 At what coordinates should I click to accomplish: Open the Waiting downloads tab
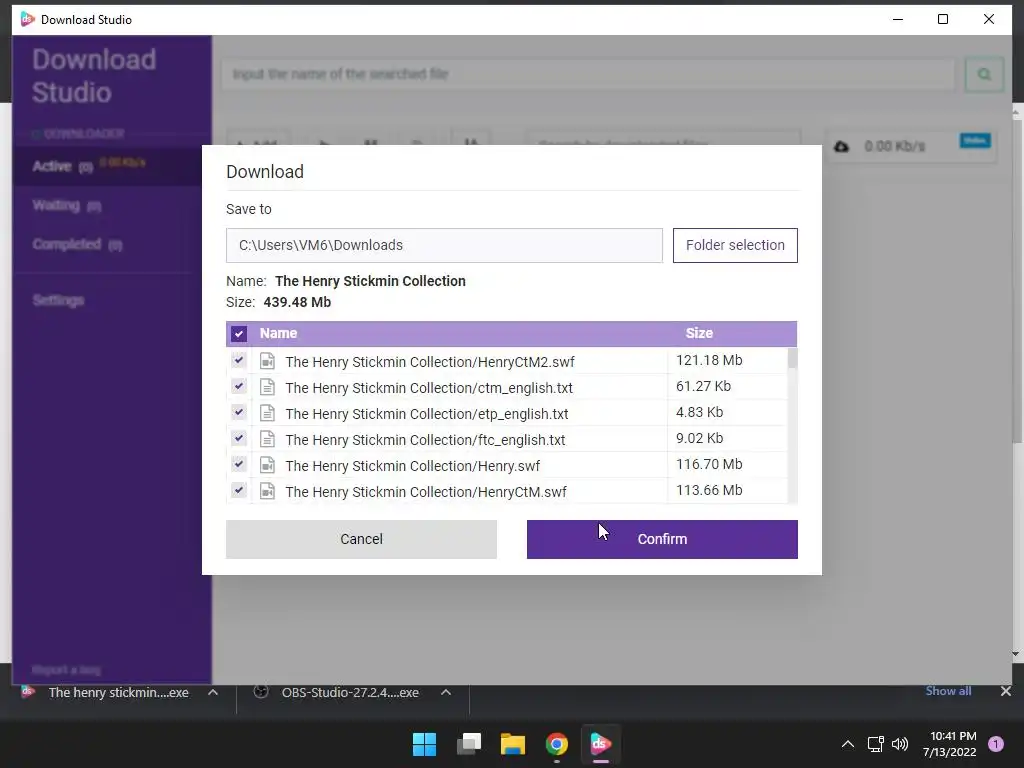67,206
